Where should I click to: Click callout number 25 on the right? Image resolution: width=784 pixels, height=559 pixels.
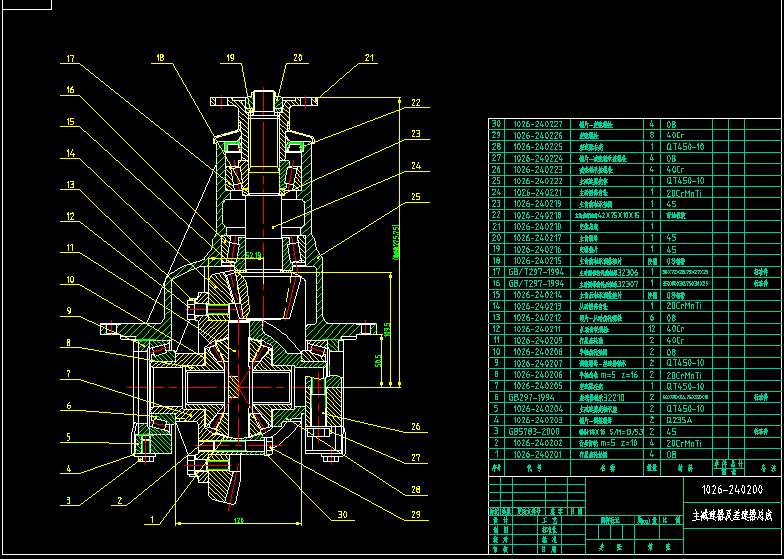[x=415, y=198]
